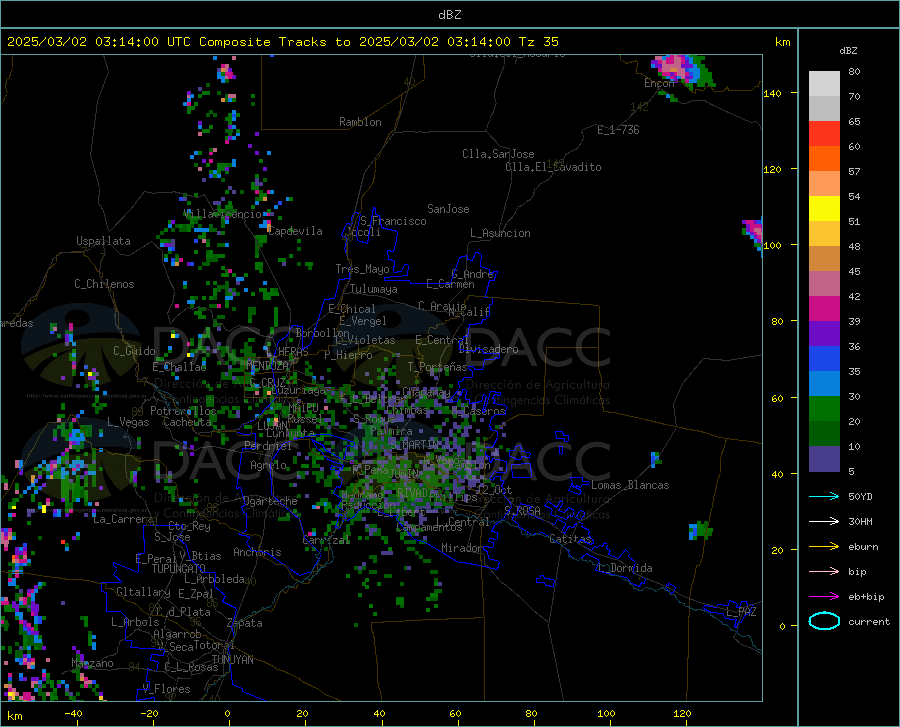Select the 80 dBZ light gray swatch

pos(824,83)
